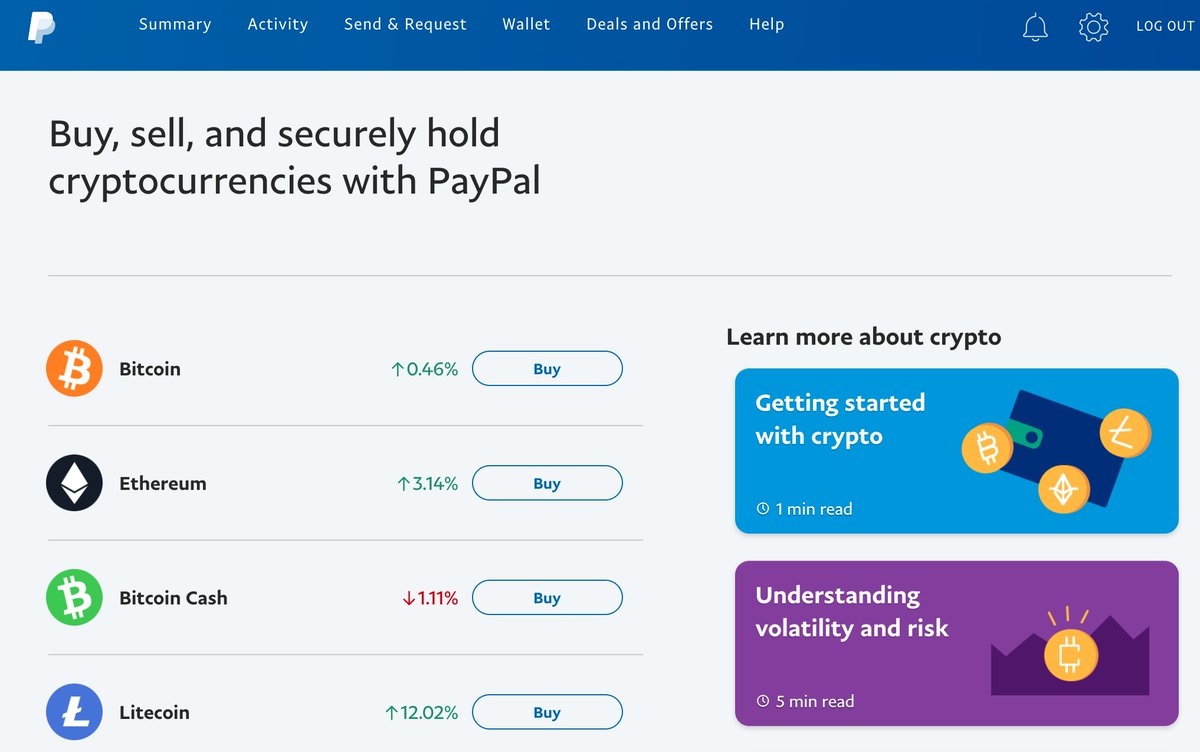Screen dimensions: 1200x752
Task: Click the Ethereum coin icon
Action: (74, 483)
